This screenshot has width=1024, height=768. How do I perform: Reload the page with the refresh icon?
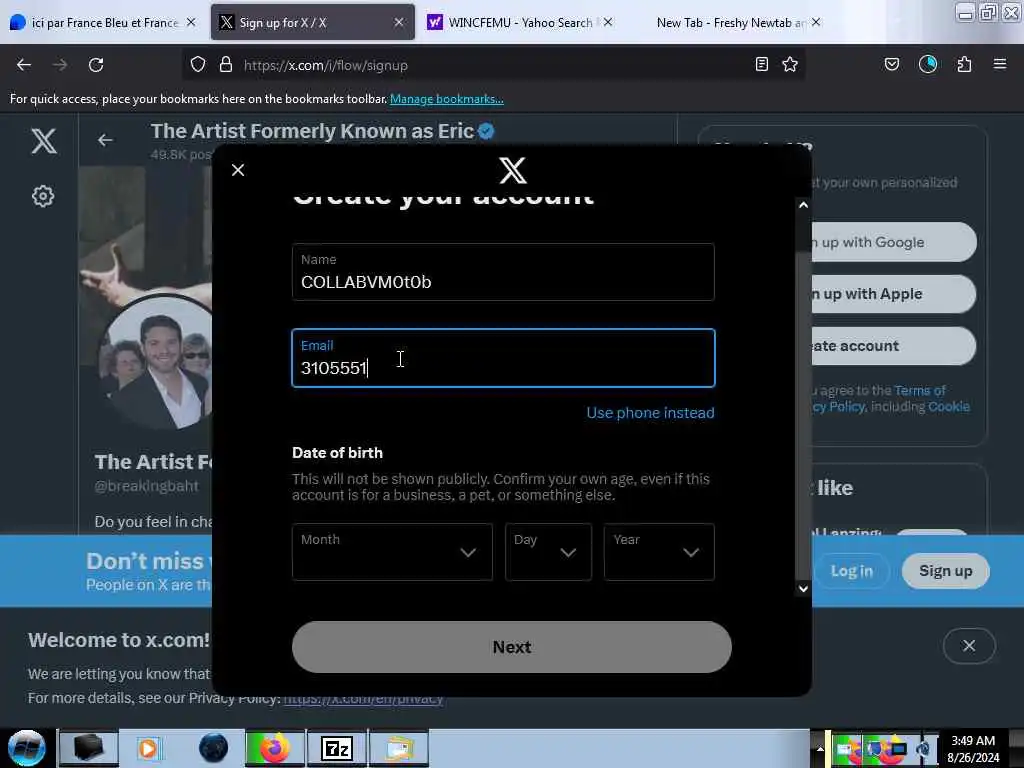(96, 65)
